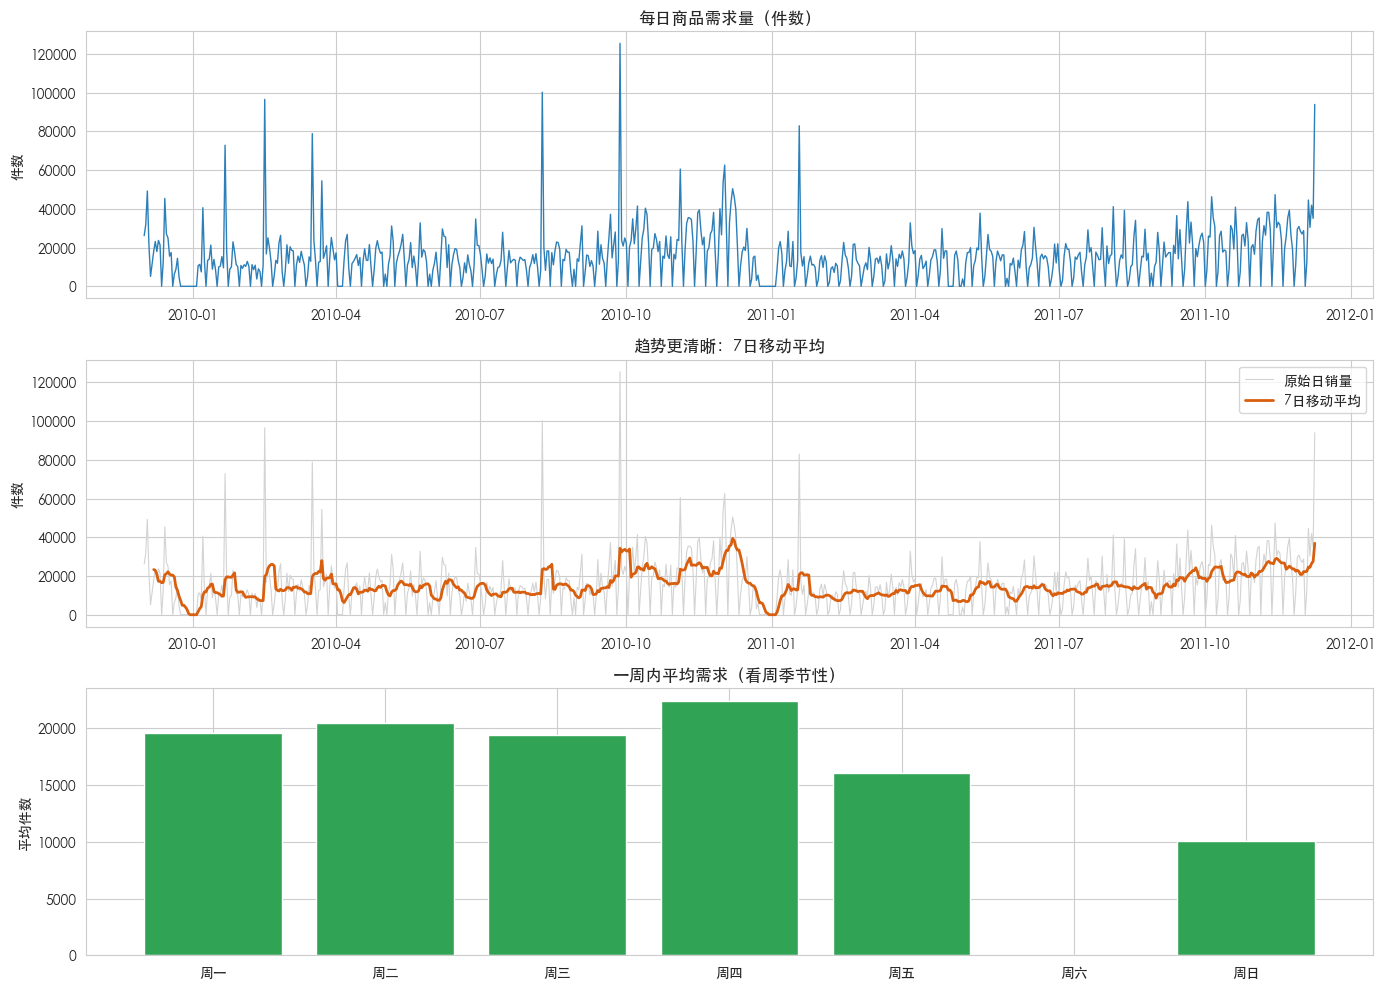Click "120000" on the top chart's y-axis
The image size is (1386, 989).
[x=54, y=55]
